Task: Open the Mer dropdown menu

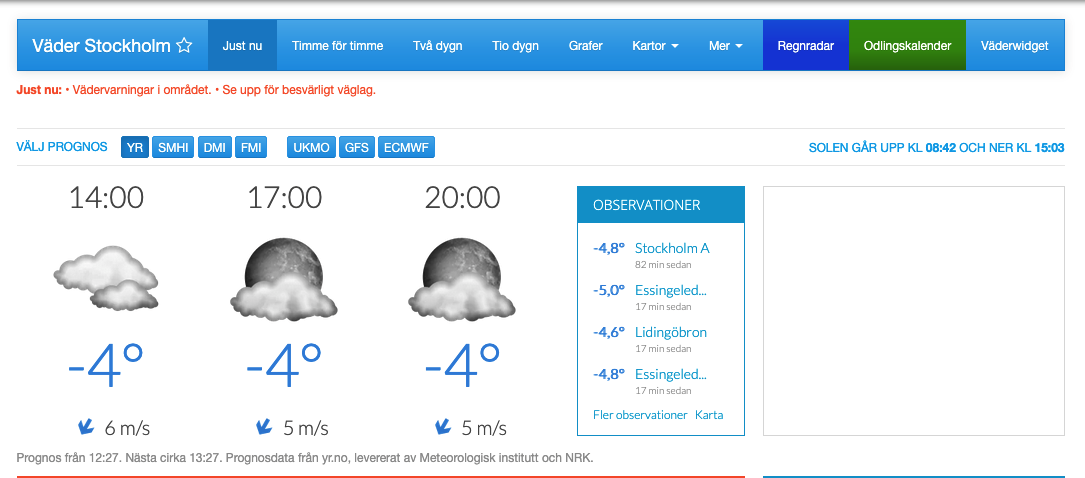Action: coord(725,46)
